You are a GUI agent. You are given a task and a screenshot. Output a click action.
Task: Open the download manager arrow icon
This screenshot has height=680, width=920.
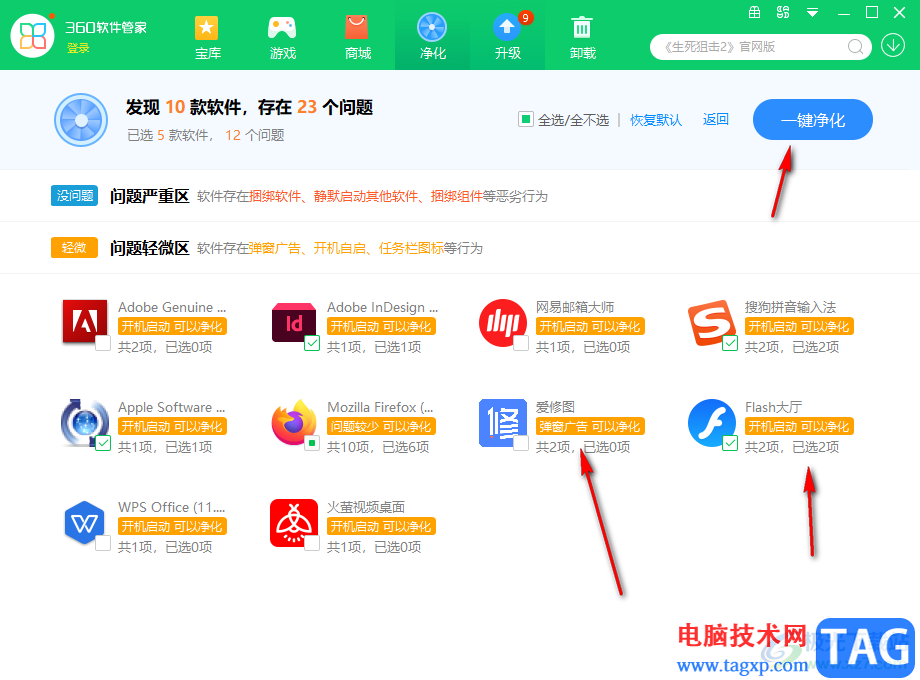(893, 46)
